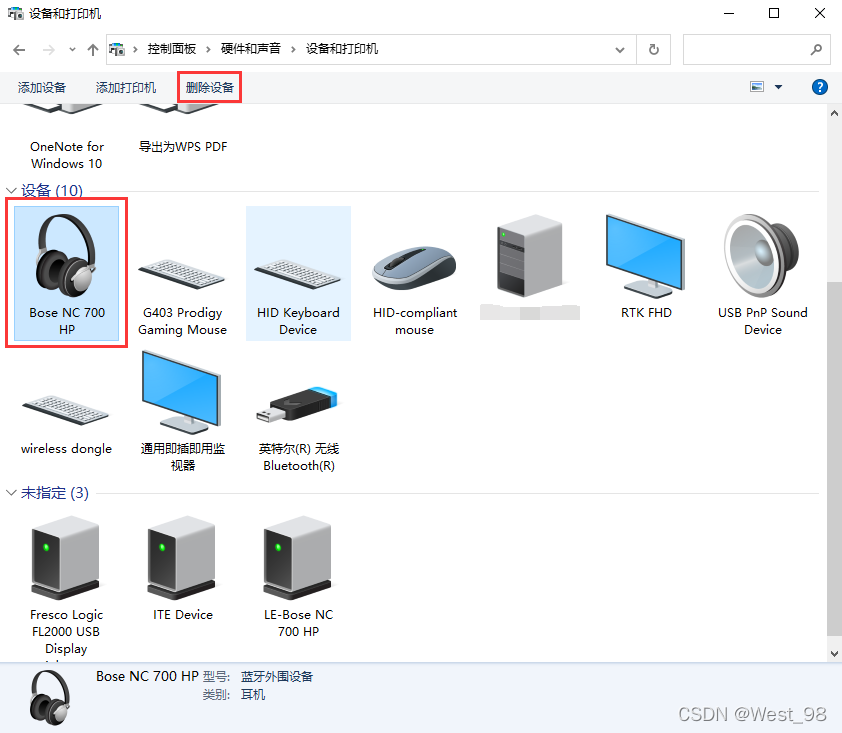
Task: Click the window title bar icon
Action: click(16, 13)
